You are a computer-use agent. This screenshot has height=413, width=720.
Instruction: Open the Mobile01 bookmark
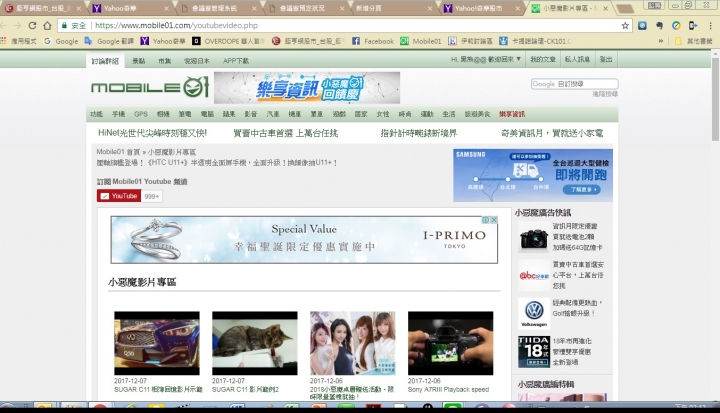[x=421, y=41]
